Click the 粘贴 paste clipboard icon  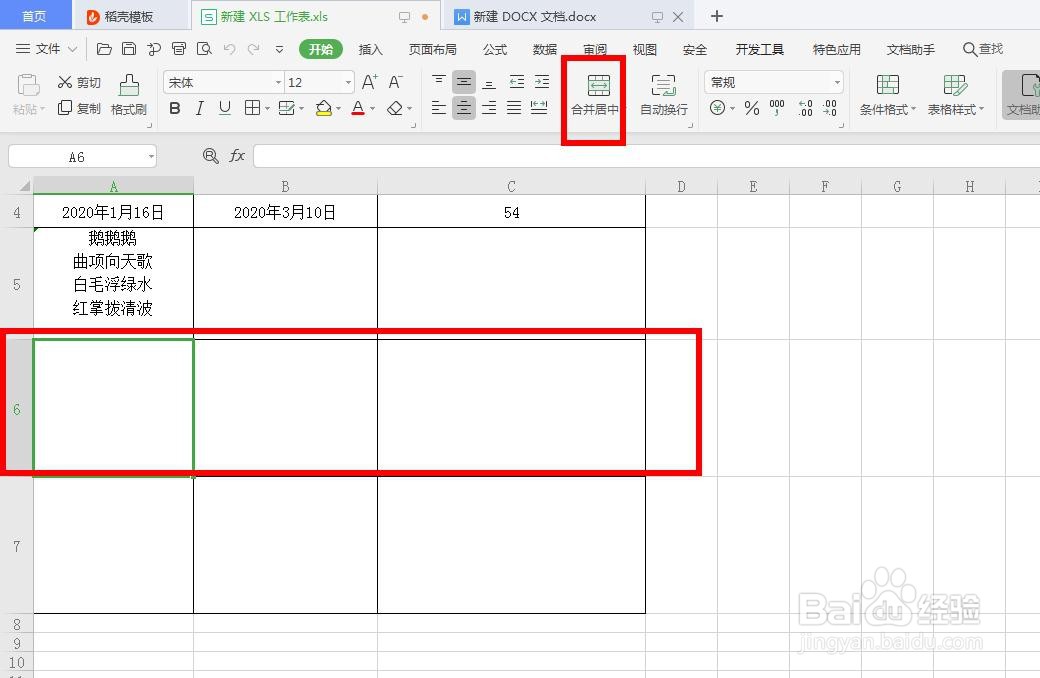click(x=29, y=86)
